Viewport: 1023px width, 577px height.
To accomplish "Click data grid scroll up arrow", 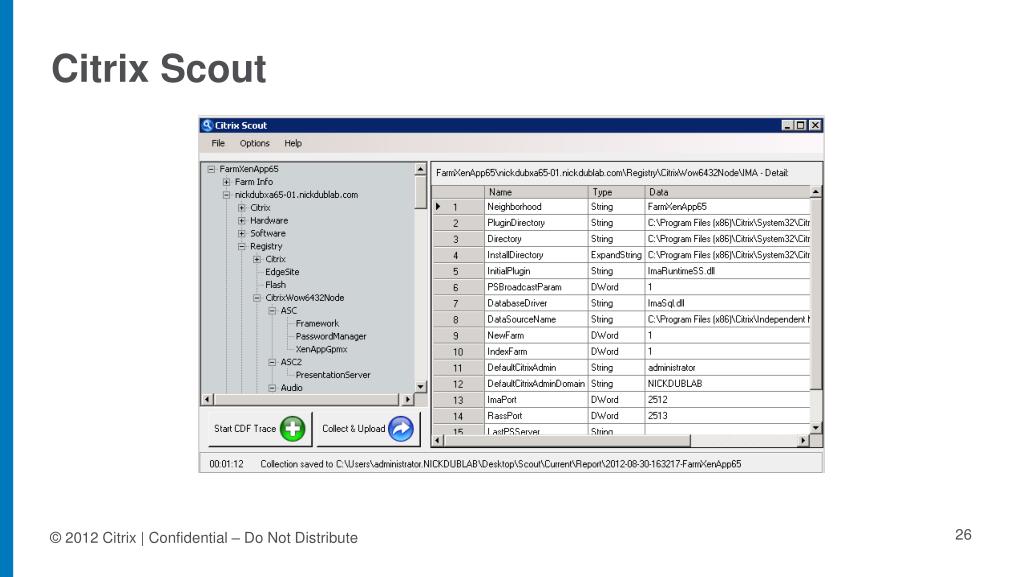I will (816, 192).
